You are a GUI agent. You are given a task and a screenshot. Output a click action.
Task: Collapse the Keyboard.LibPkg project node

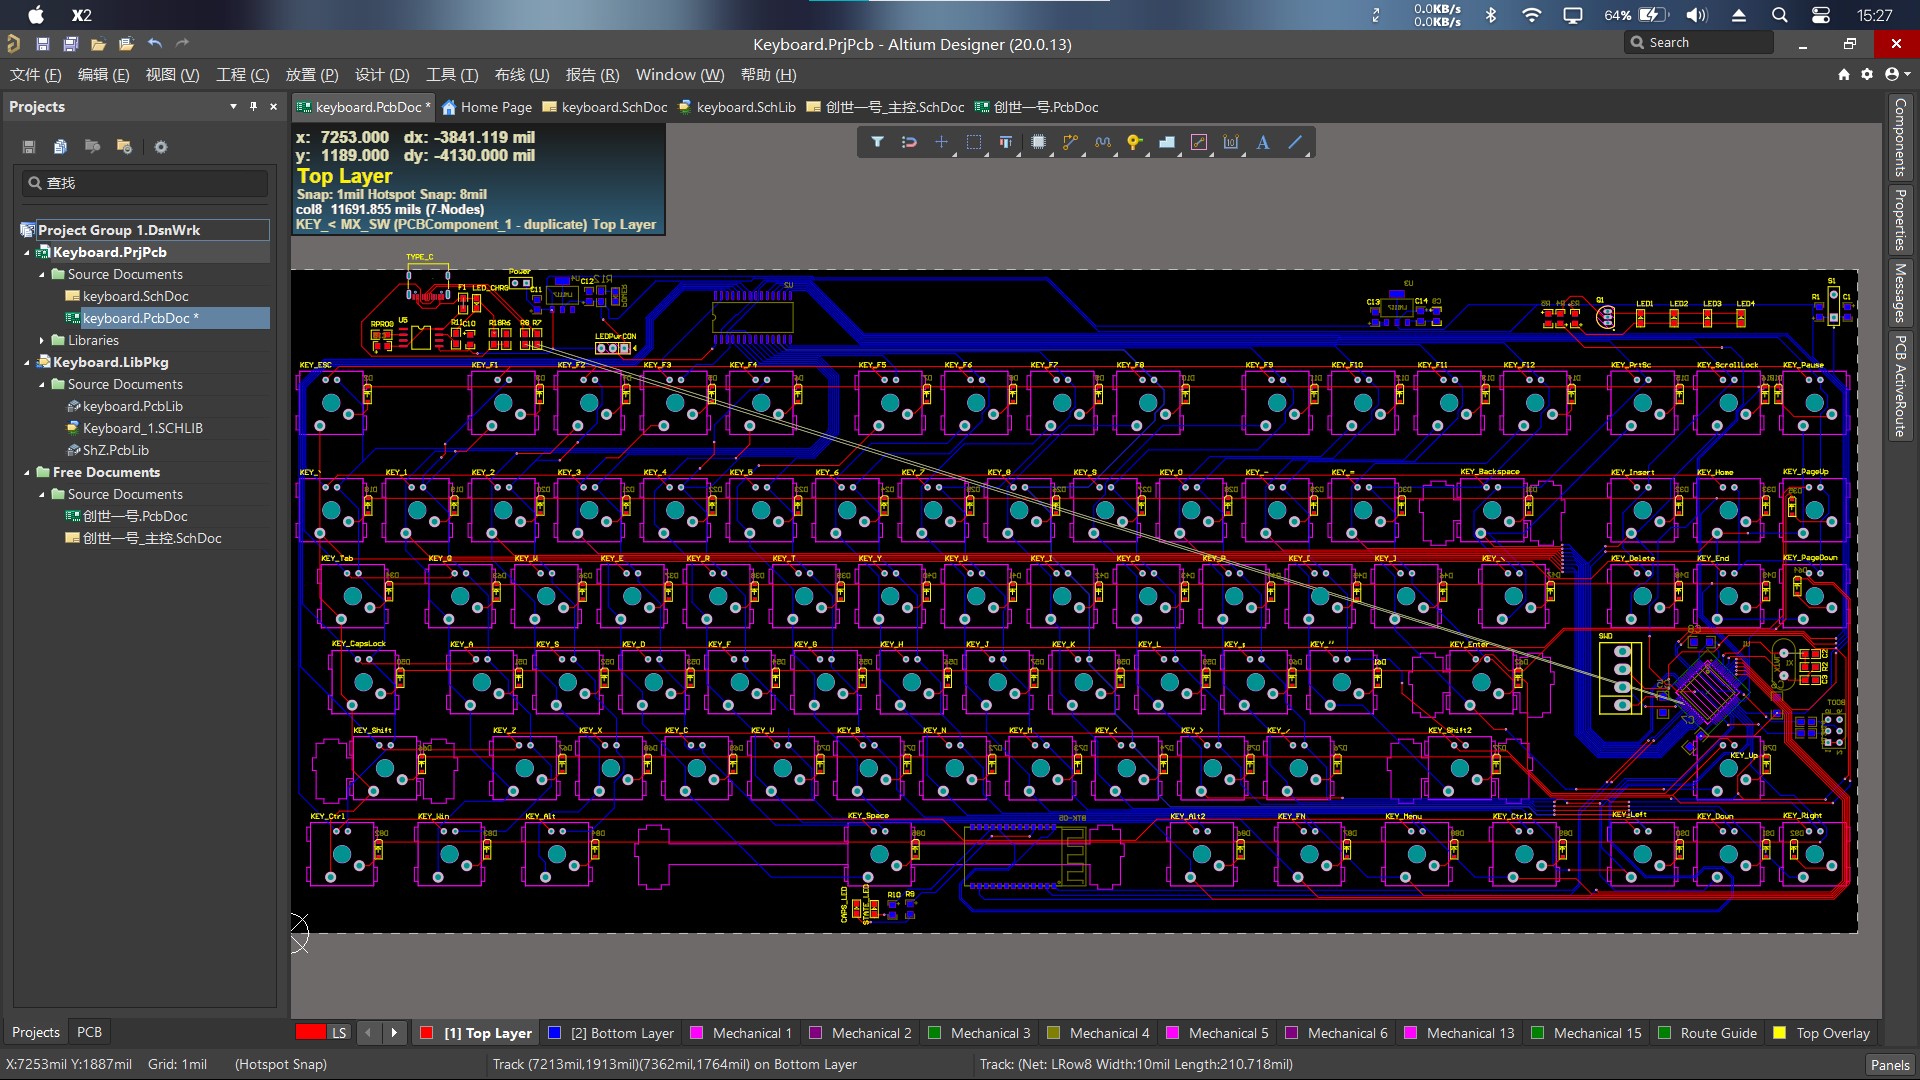tap(27, 363)
